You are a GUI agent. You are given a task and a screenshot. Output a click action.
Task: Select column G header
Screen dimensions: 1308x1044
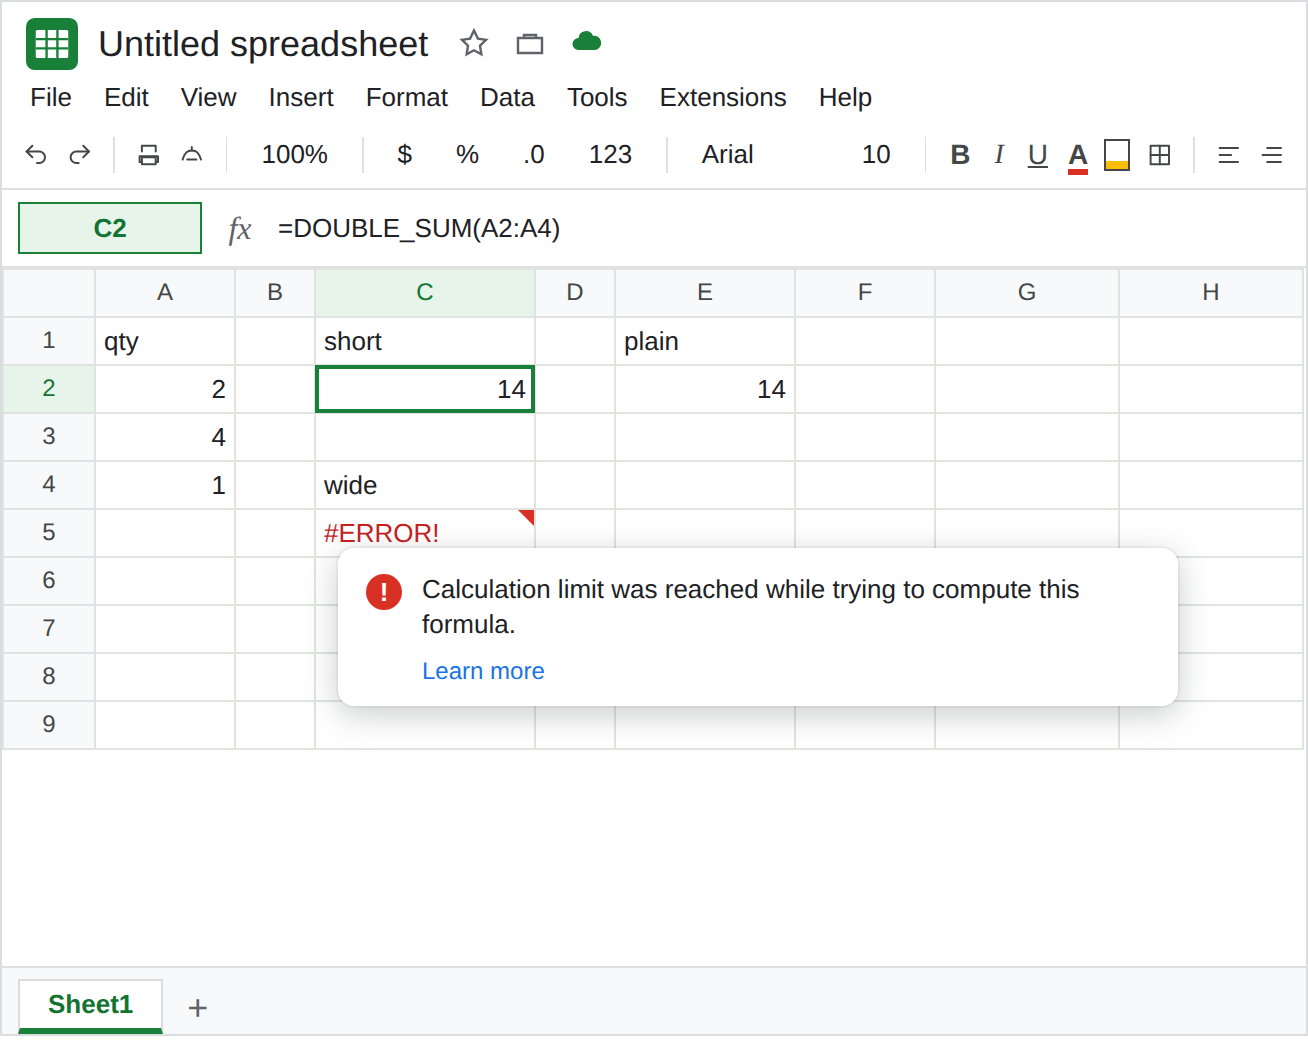1027,292
